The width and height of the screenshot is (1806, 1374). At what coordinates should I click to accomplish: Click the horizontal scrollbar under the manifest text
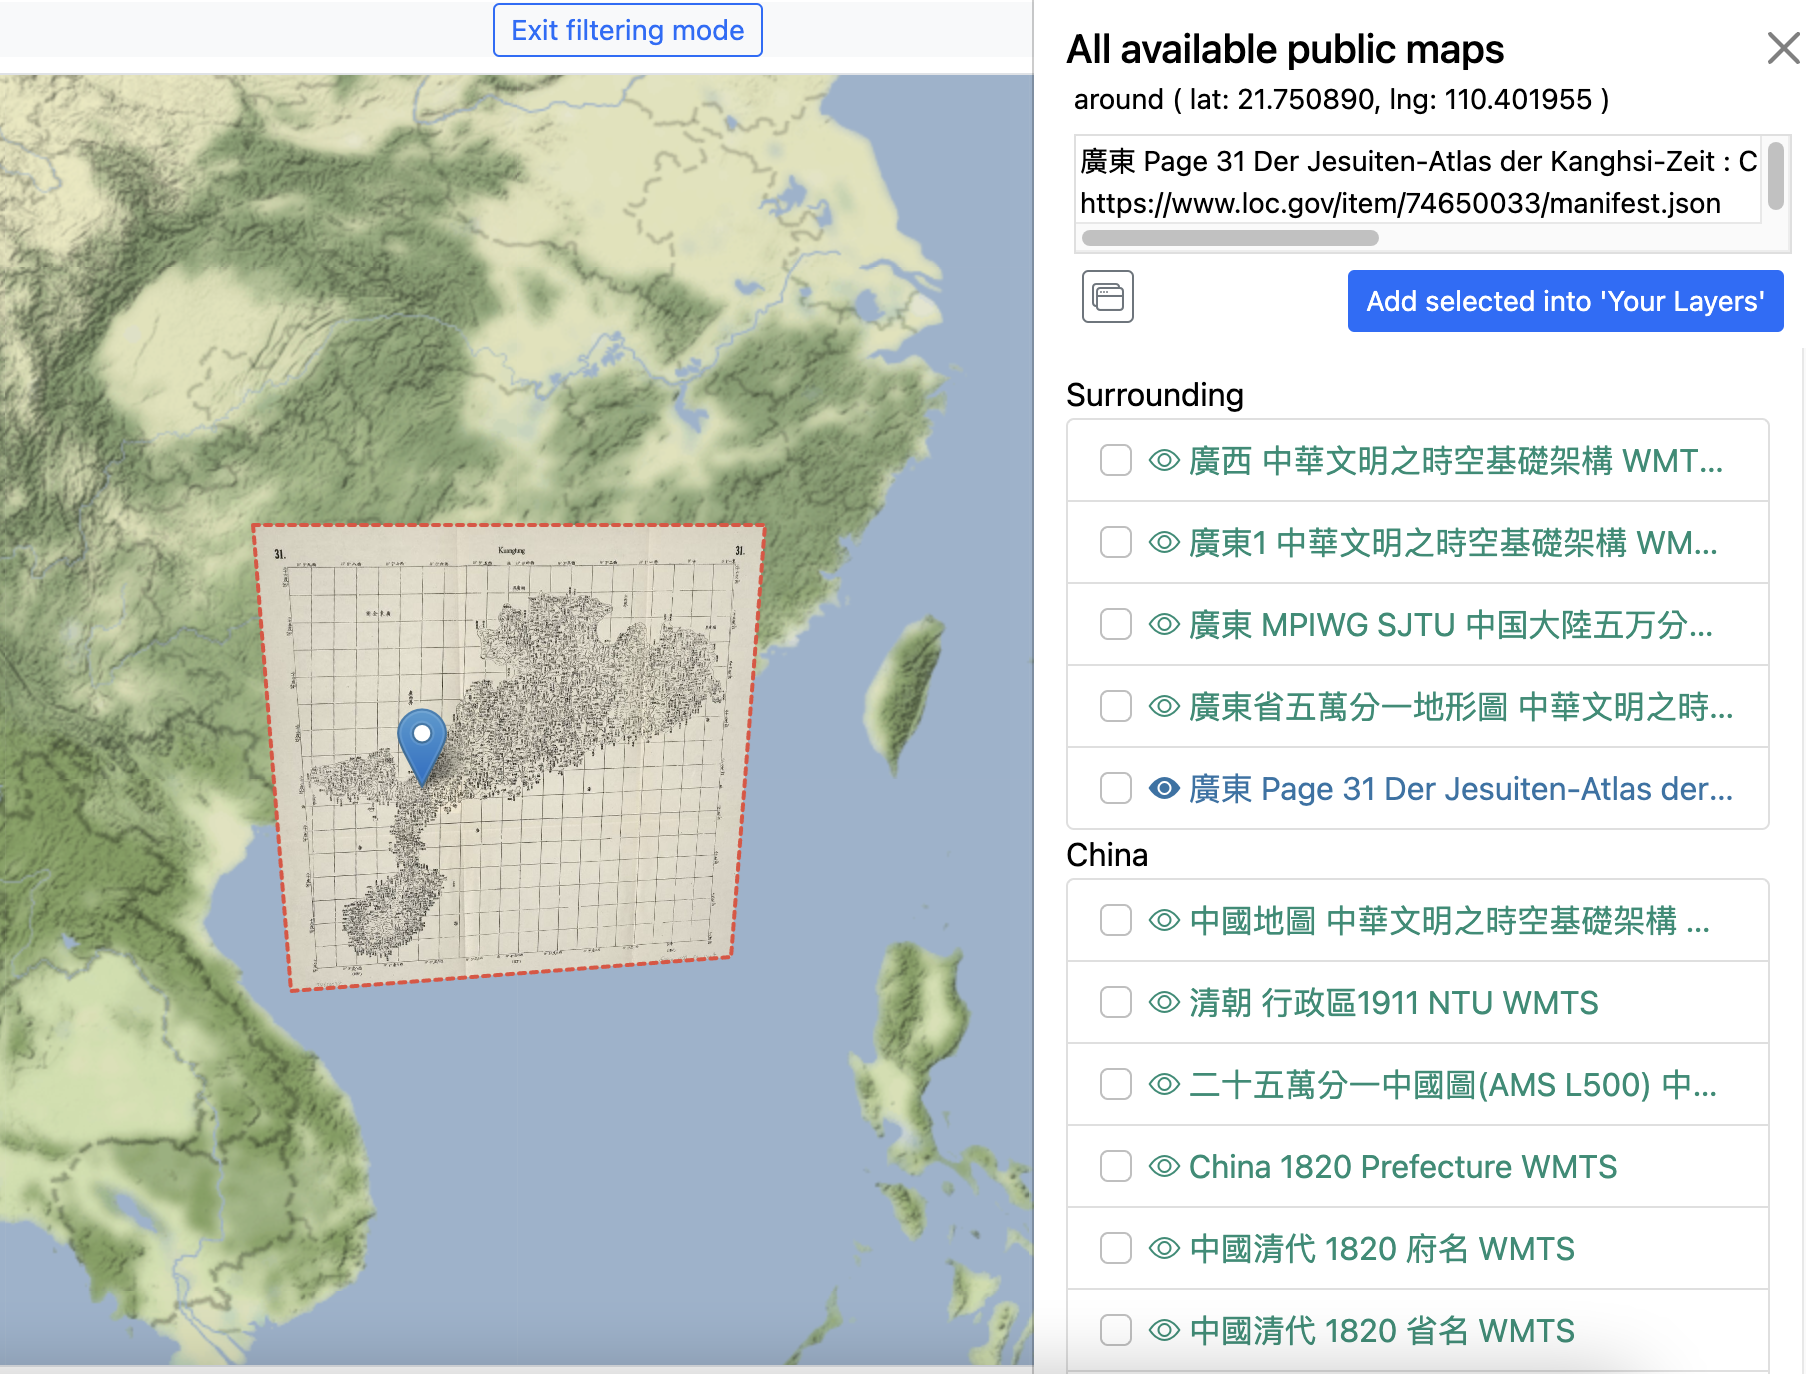click(1230, 238)
